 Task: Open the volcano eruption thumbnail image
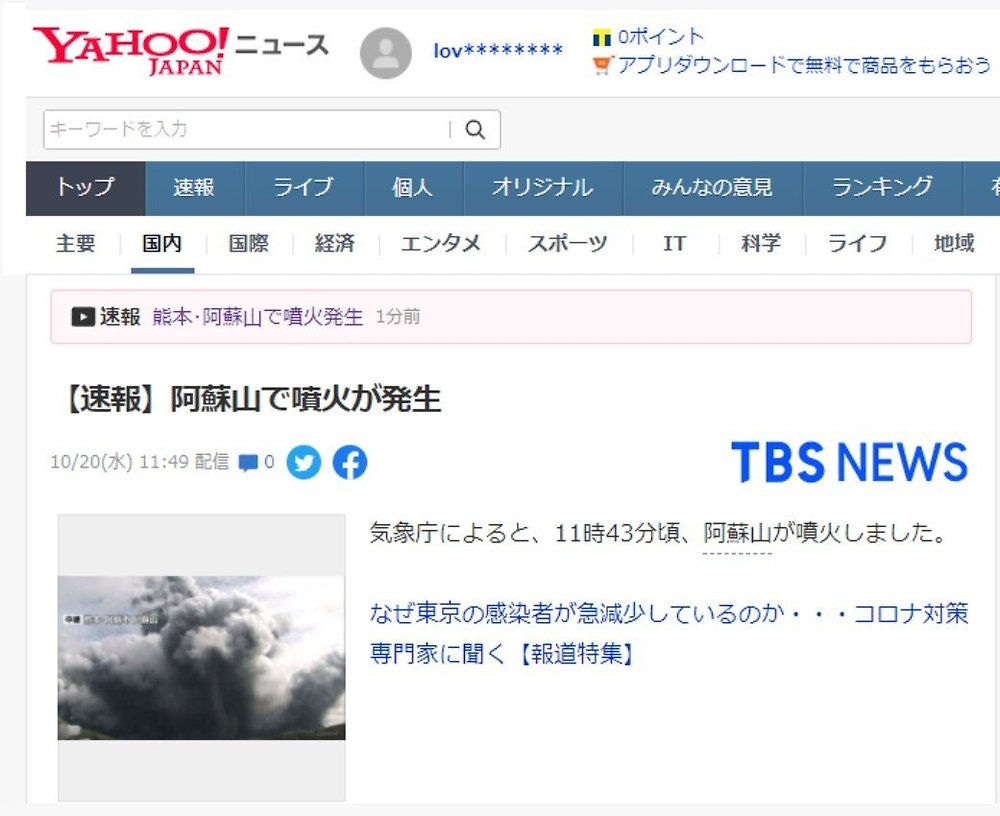(x=202, y=658)
